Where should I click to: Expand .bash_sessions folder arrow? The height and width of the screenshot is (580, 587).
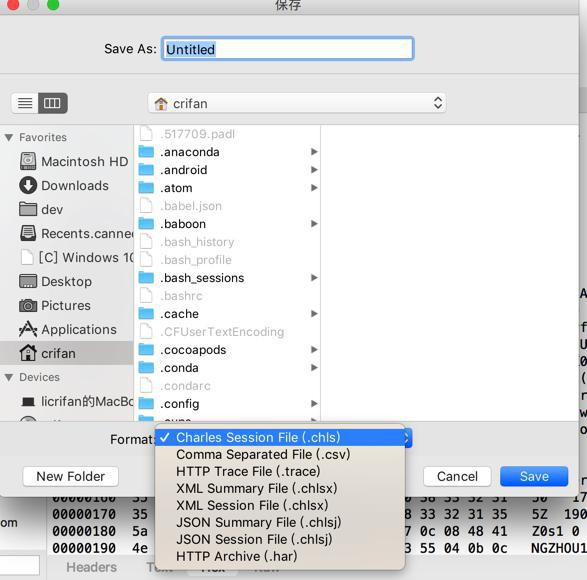click(x=314, y=277)
